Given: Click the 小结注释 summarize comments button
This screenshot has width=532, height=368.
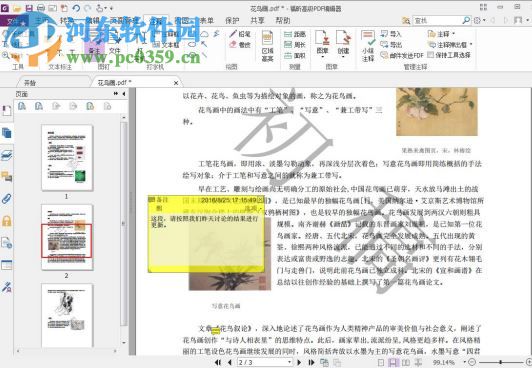Looking at the screenshot, I should (368, 46).
